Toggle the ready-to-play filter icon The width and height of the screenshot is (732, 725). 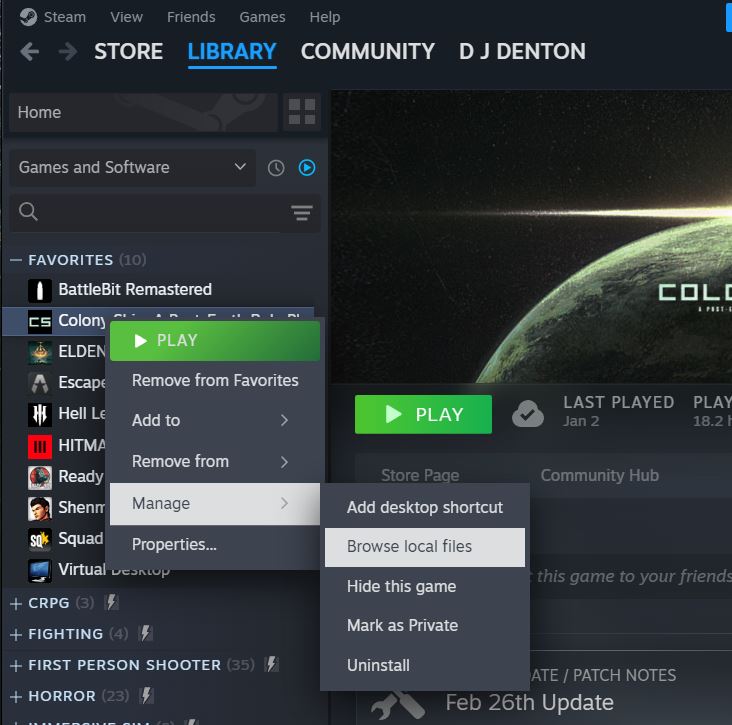click(307, 168)
